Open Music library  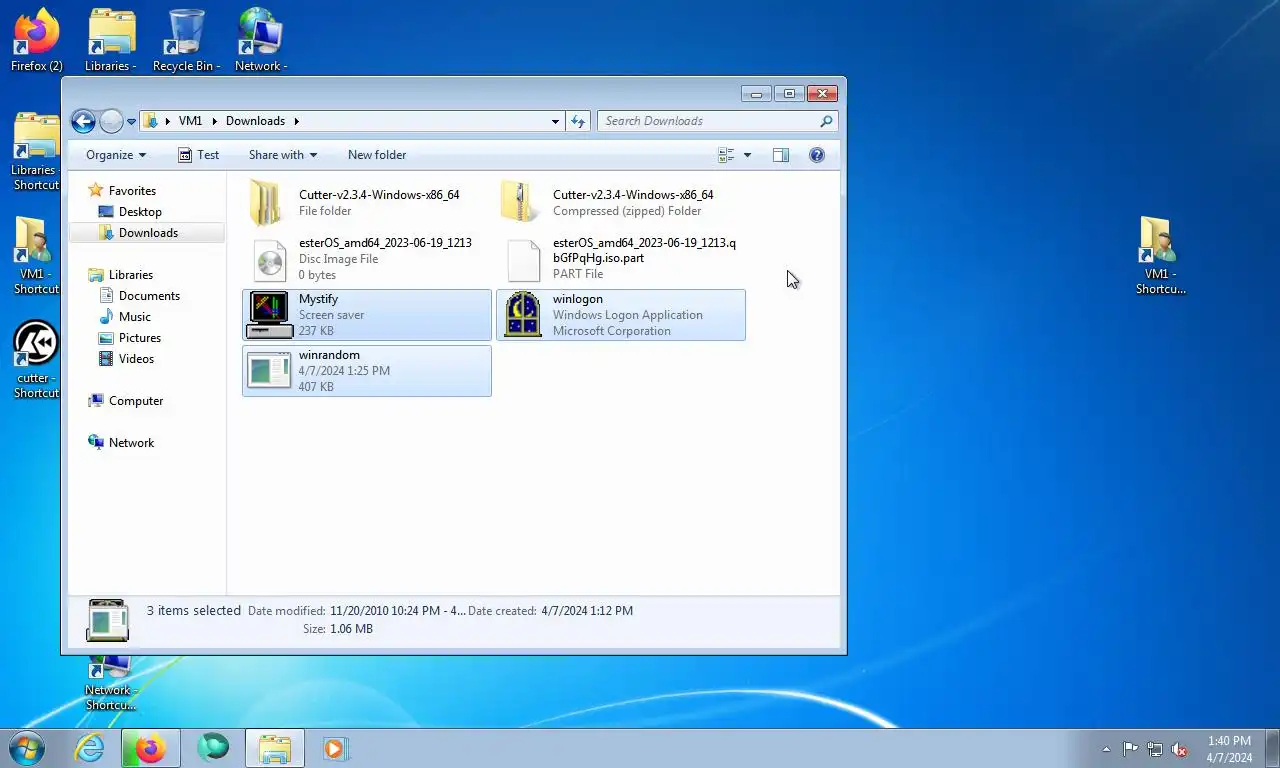(135, 317)
